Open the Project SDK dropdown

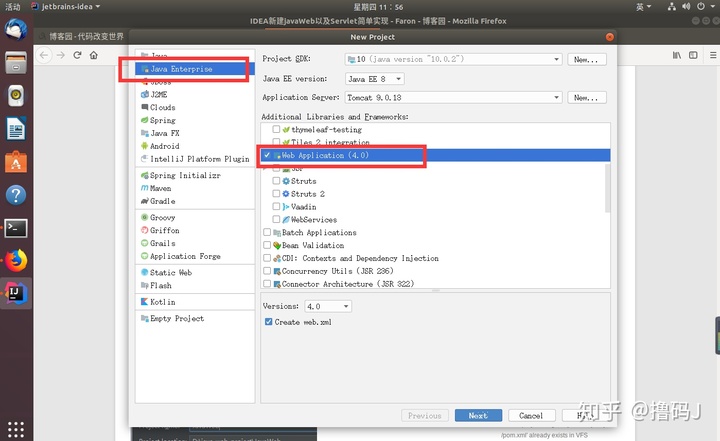coord(453,59)
